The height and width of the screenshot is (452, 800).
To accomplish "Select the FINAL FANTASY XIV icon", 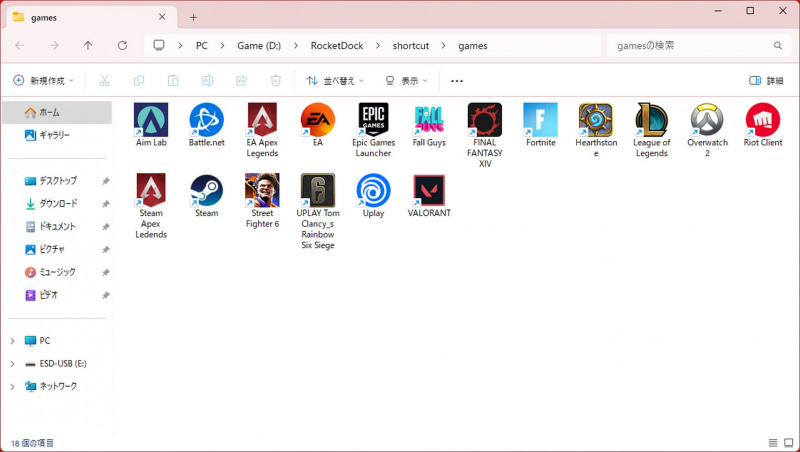I will click(x=485, y=120).
